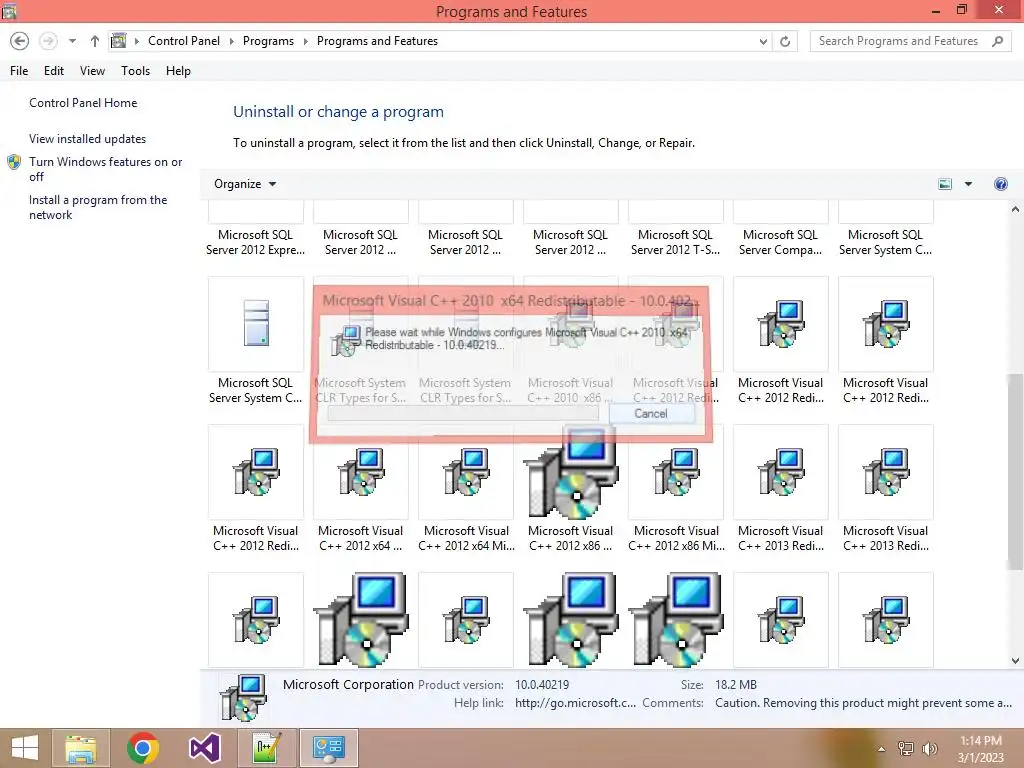This screenshot has height=768, width=1024.
Task: Click the size value 18.2 MB
Action: (736, 684)
